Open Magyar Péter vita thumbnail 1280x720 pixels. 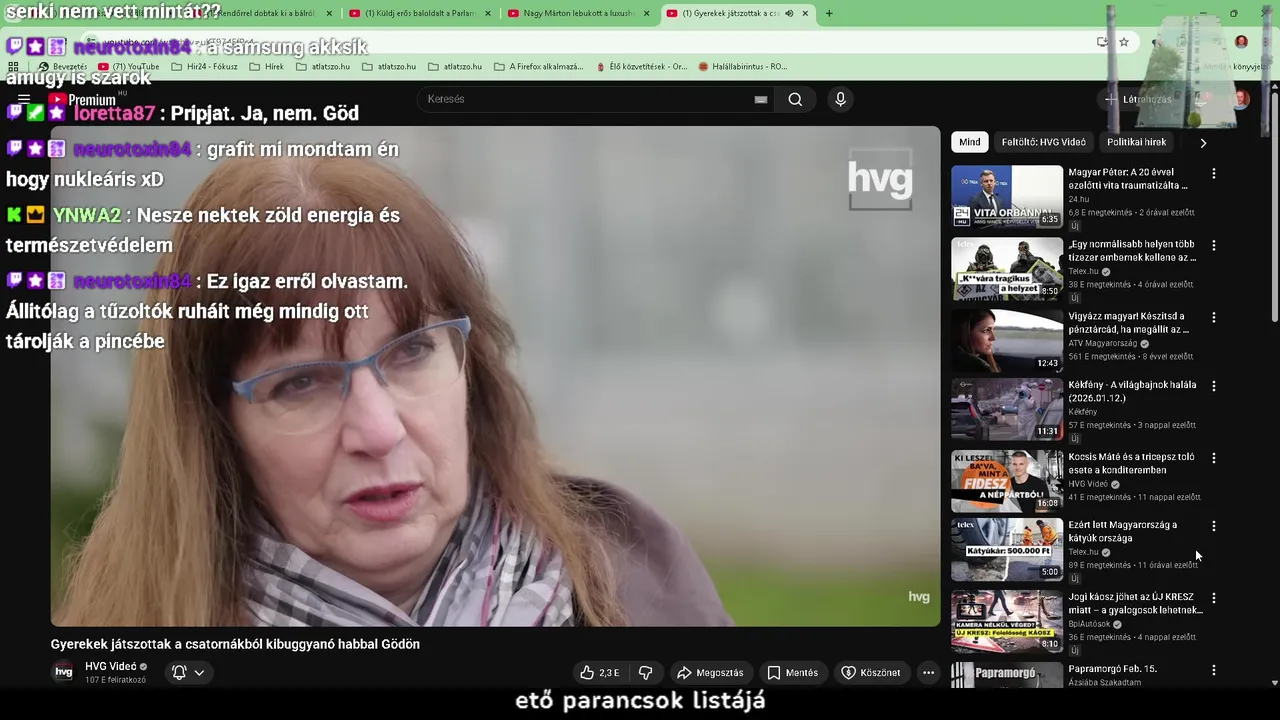pos(1007,196)
